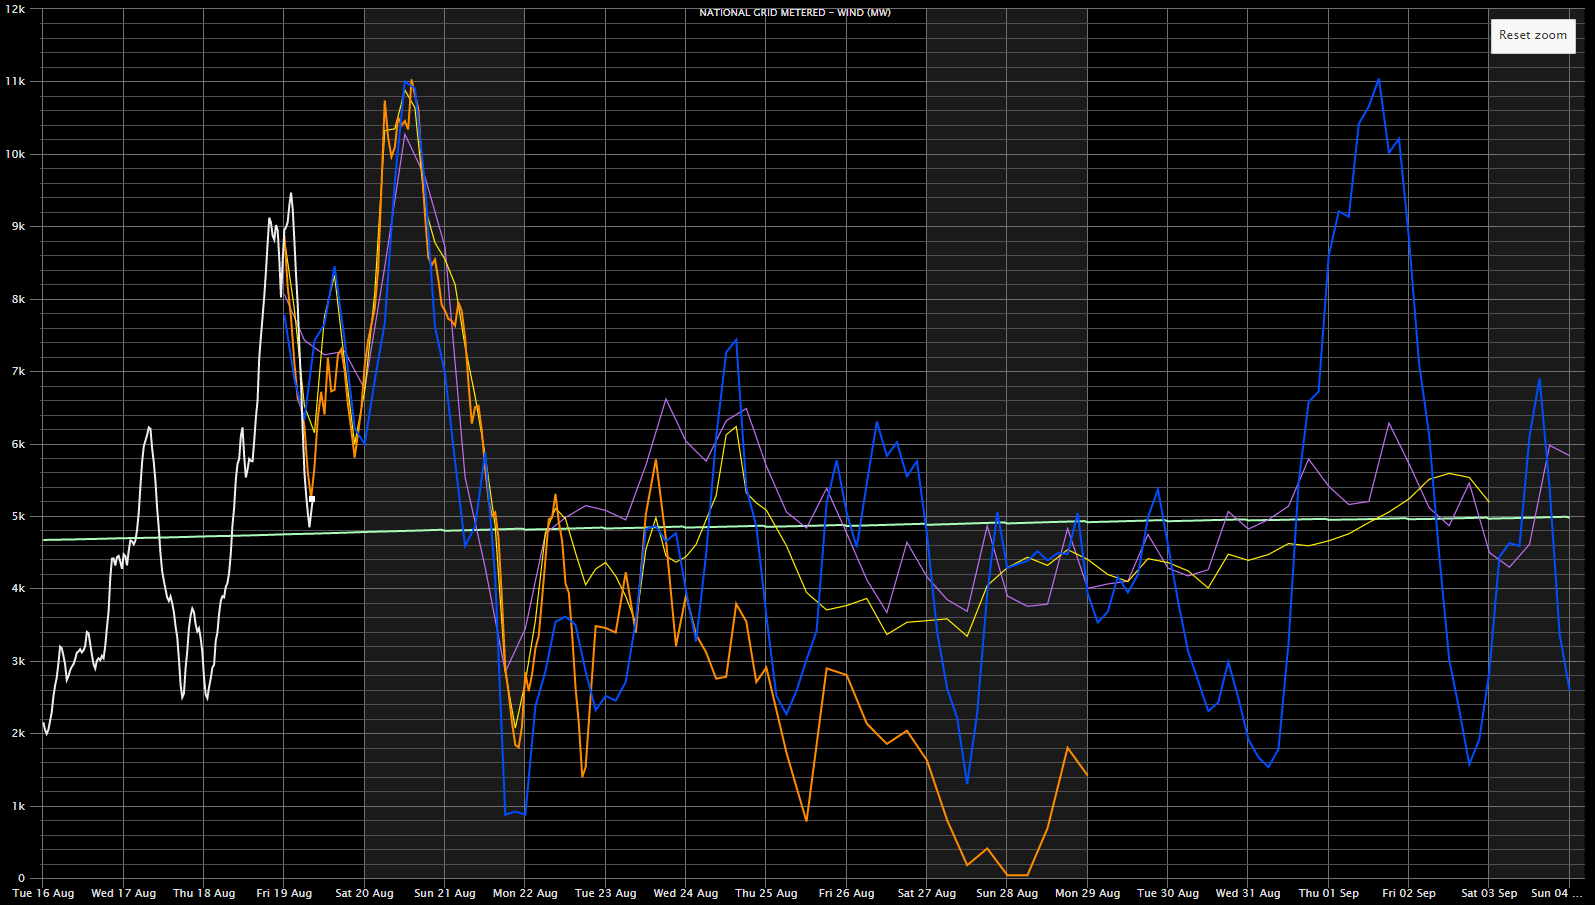Click the blue line's peak on Fri 02 Sep

(1379, 80)
